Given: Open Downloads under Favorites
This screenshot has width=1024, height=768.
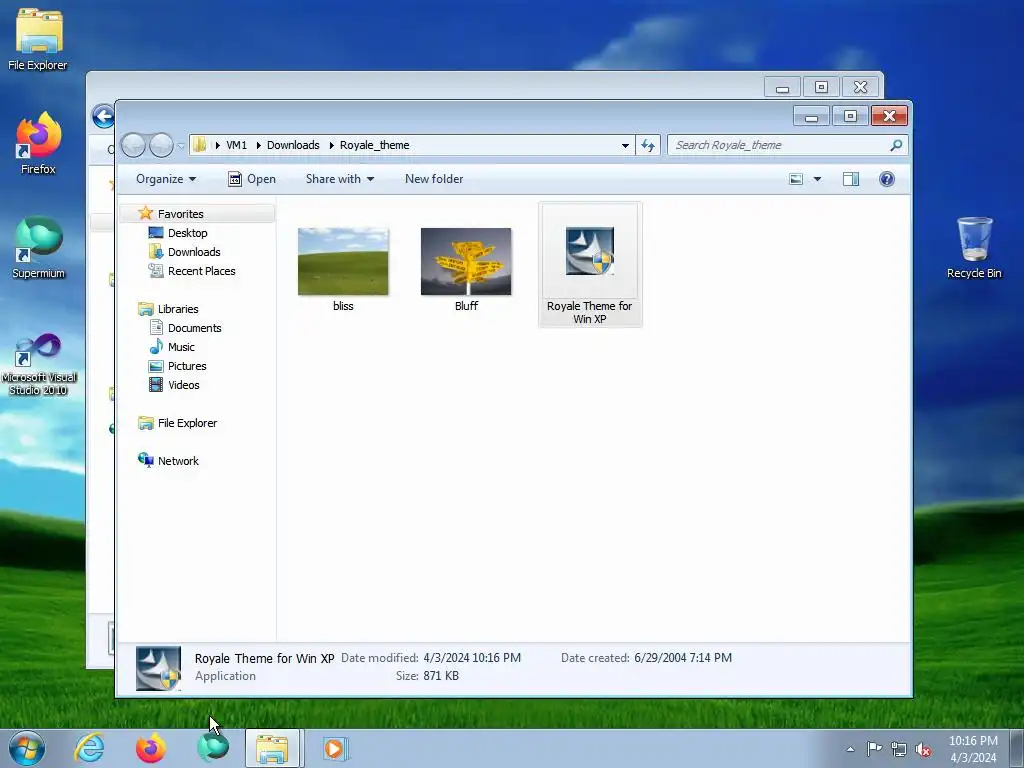Looking at the screenshot, I should point(194,251).
